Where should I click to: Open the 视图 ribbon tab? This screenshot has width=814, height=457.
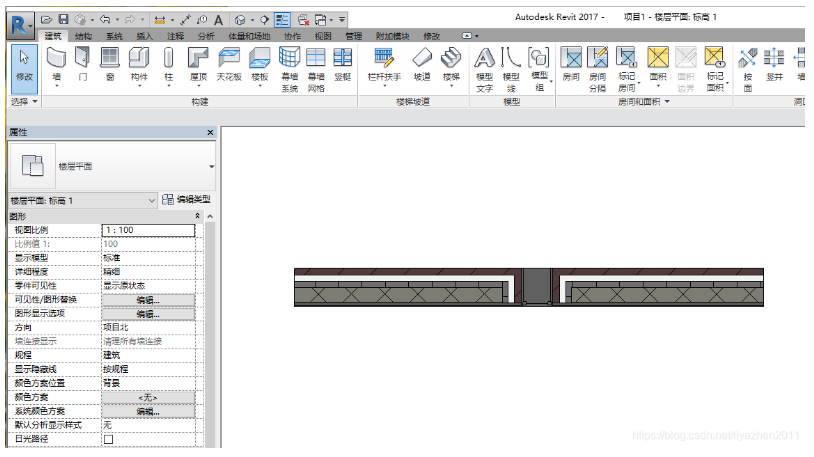[323, 35]
